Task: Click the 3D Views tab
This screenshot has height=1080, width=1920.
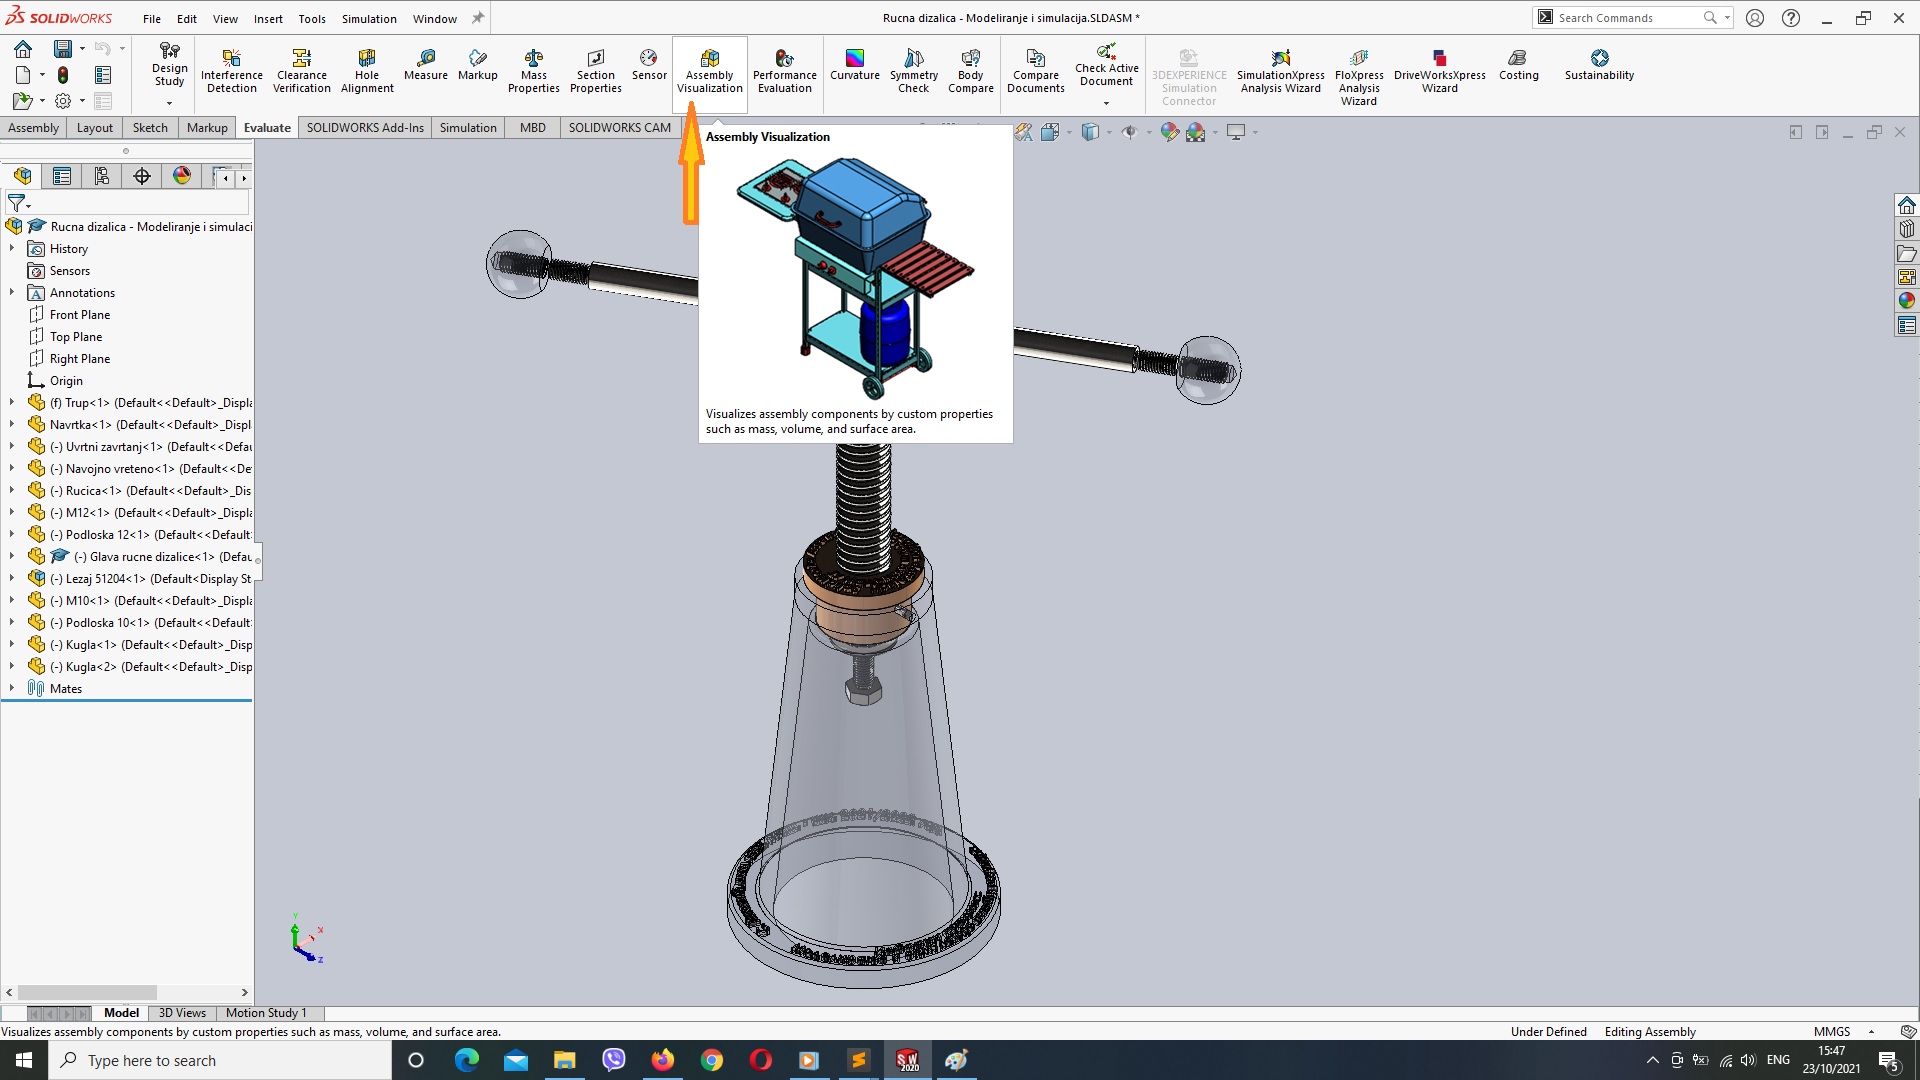Action: 181,1011
